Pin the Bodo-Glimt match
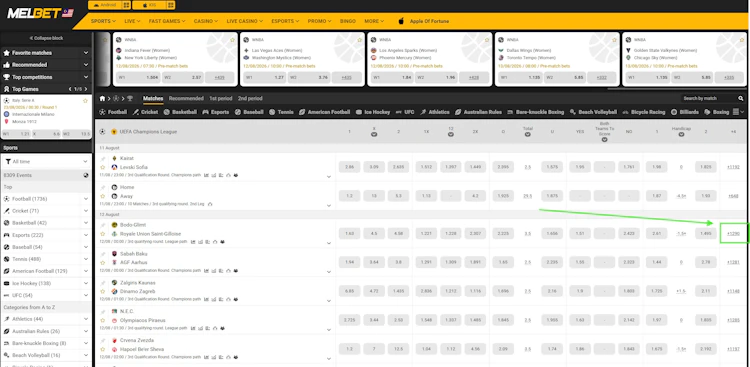Image resolution: width=750 pixels, height=367 pixels. 102,225
